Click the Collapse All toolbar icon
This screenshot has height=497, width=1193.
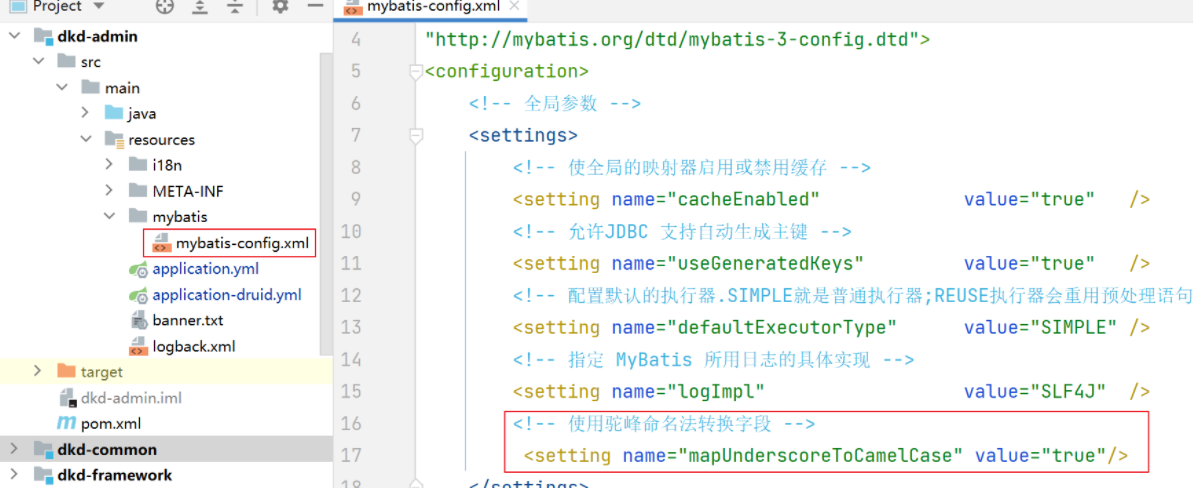pos(236,7)
